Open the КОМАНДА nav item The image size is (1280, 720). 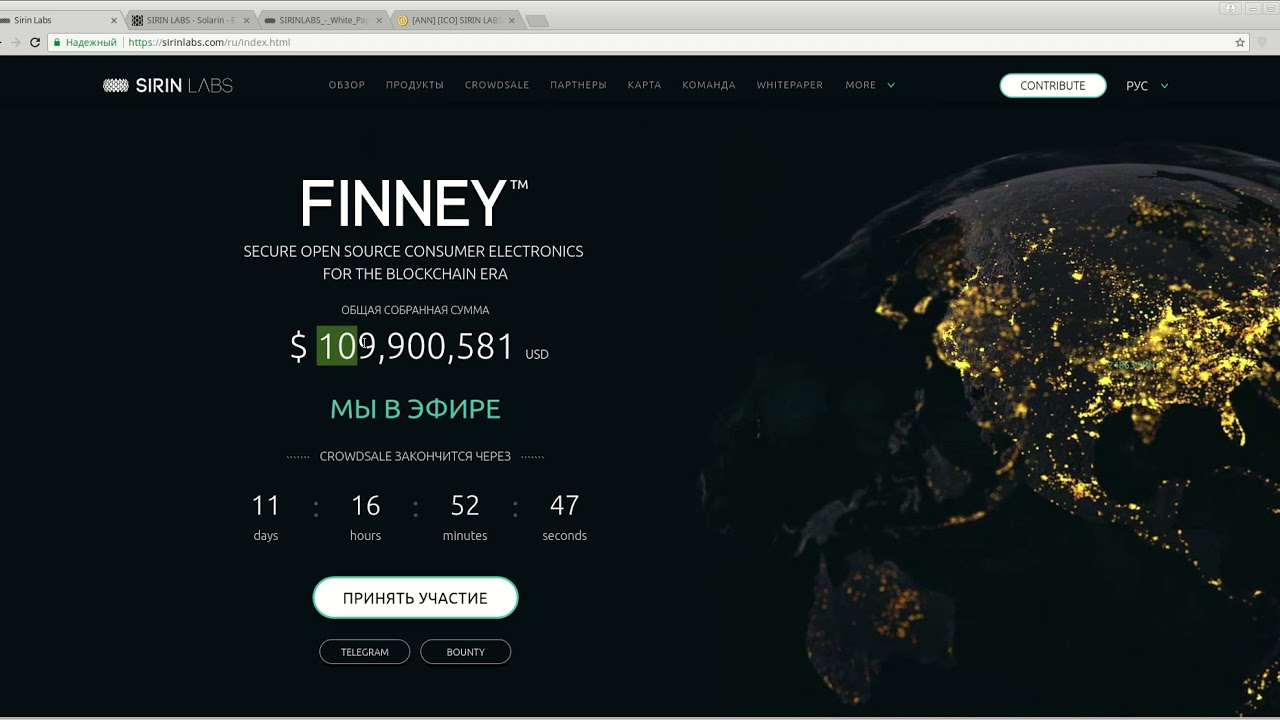[709, 85]
